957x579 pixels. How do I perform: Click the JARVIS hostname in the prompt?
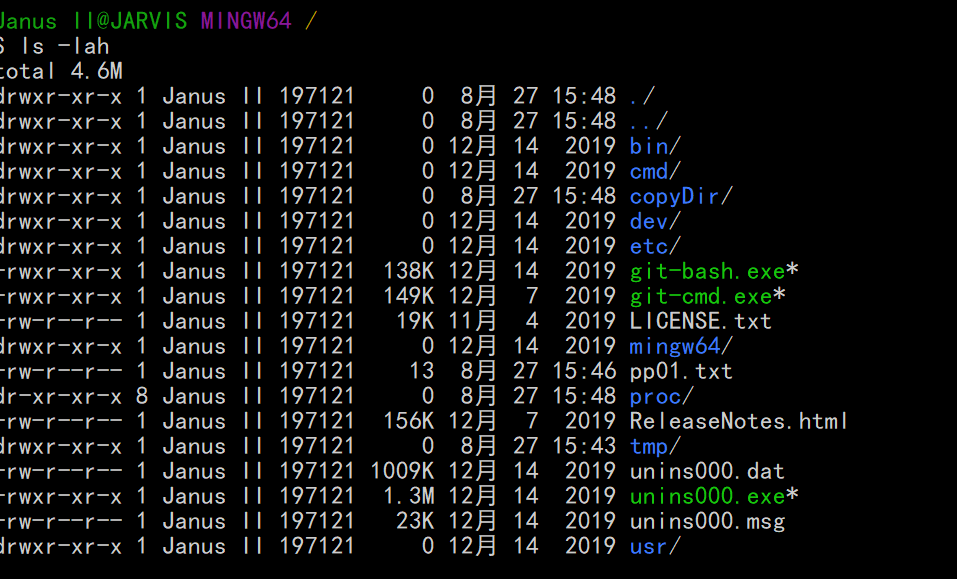pyautogui.click(x=148, y=21)
